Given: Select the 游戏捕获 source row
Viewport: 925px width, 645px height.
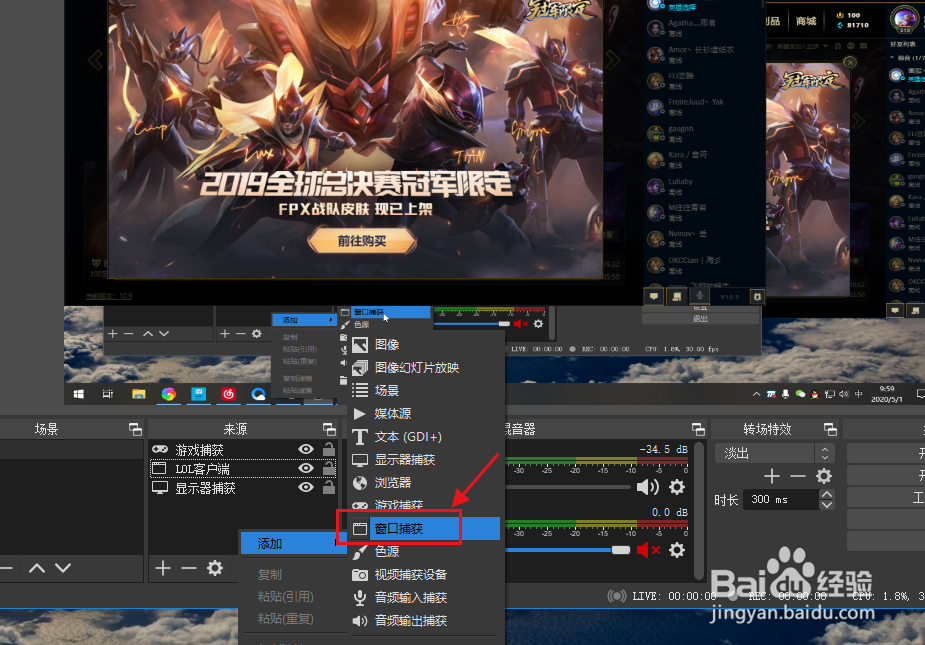Looking at the screenshot, I should pos(243,450).
